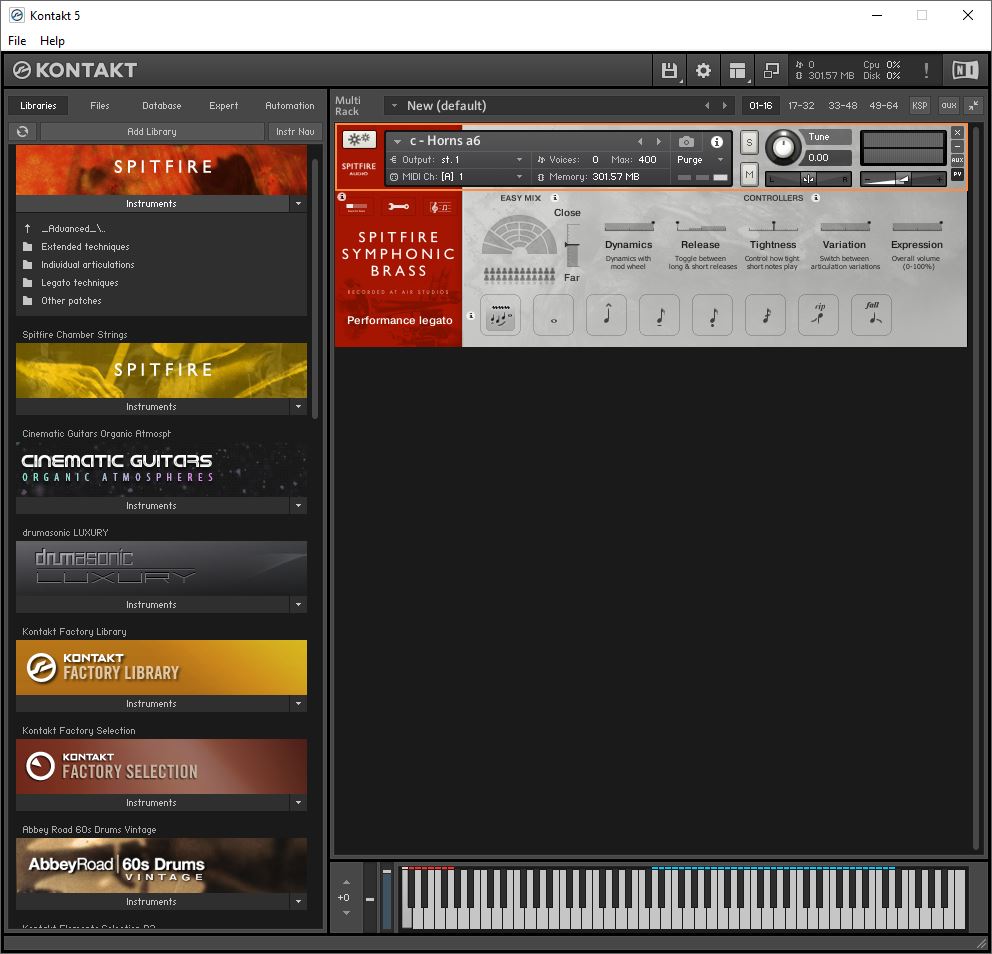
Task: Select the whole-note long articulation icon
Action: (x=554, y=314)
